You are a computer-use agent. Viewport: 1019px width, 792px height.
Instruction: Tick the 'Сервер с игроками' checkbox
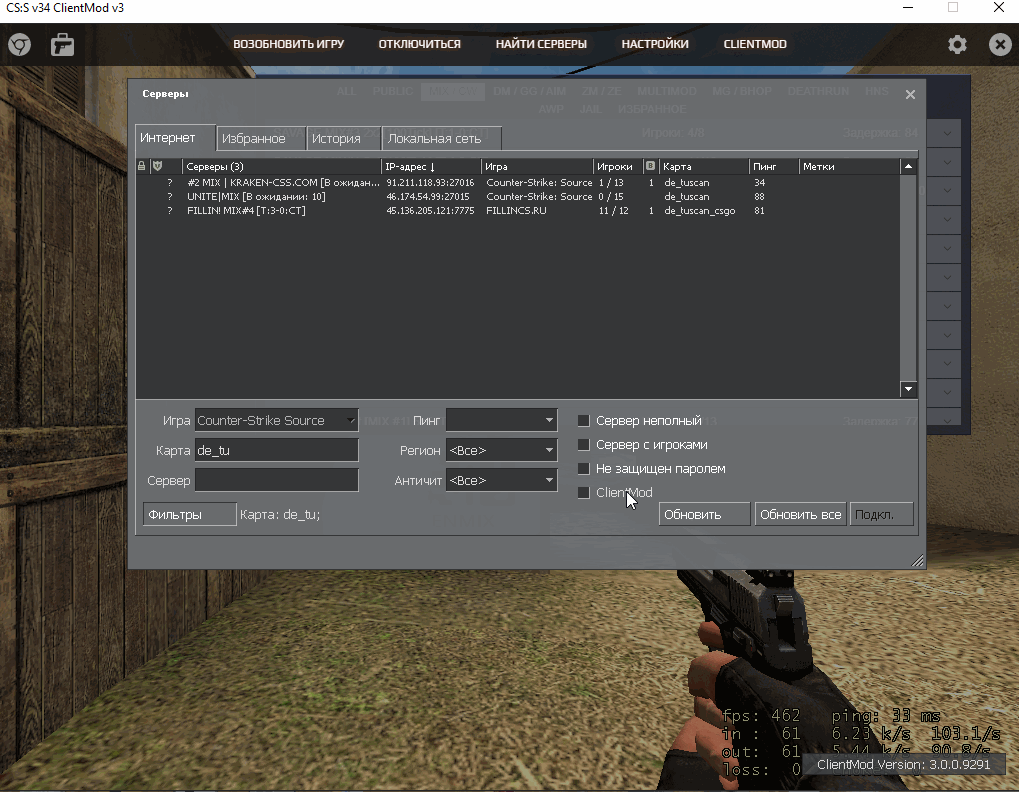pos(584,445)
